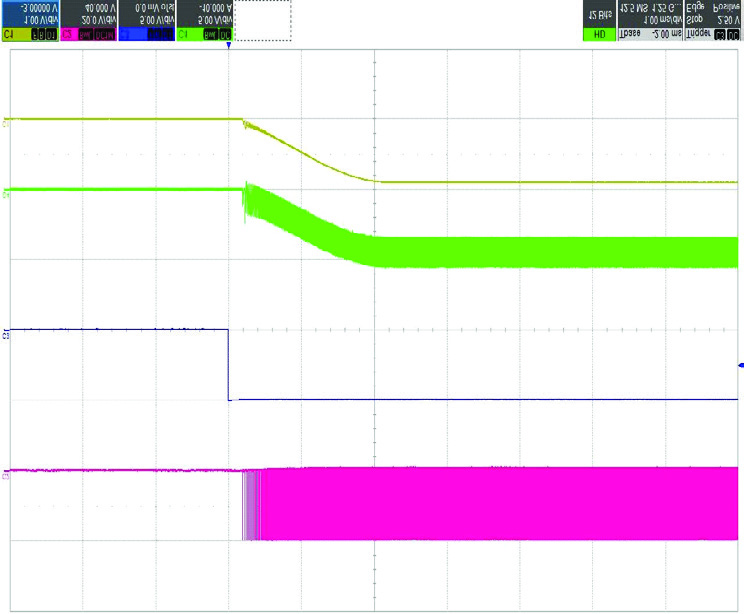Click the yellow channel ground marker at left

pos(7,121)
